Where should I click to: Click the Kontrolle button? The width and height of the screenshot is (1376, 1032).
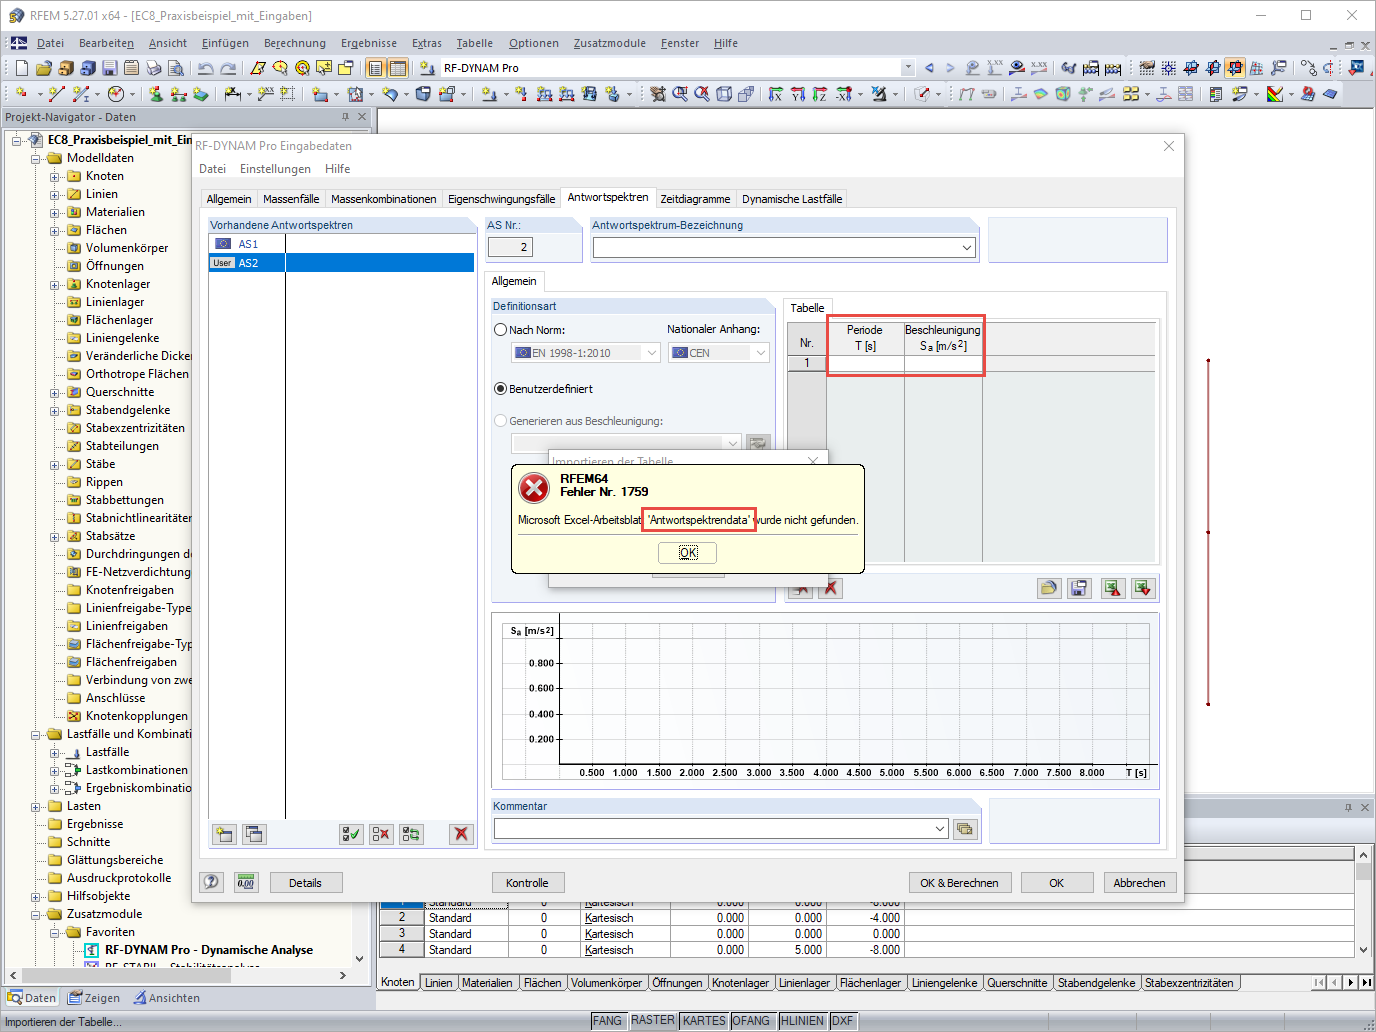coord(527,882)
